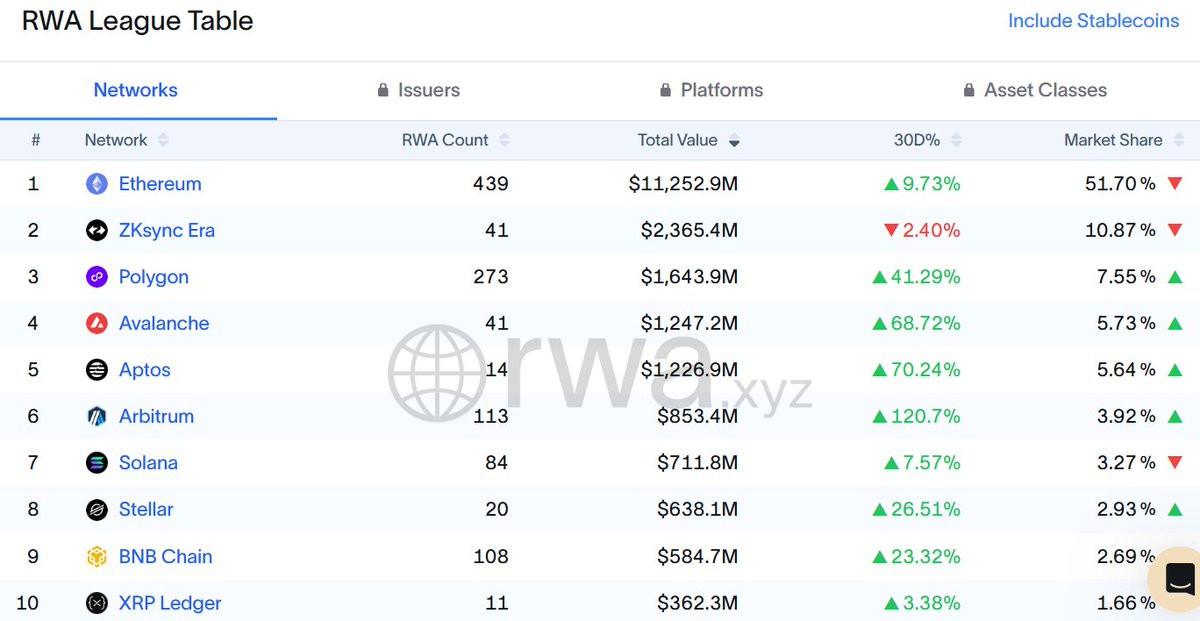This screenshot has width=1200, height=621.
Task: Click Ethereum's total value $11,252.9M
Action: click(x=683, y=184)
